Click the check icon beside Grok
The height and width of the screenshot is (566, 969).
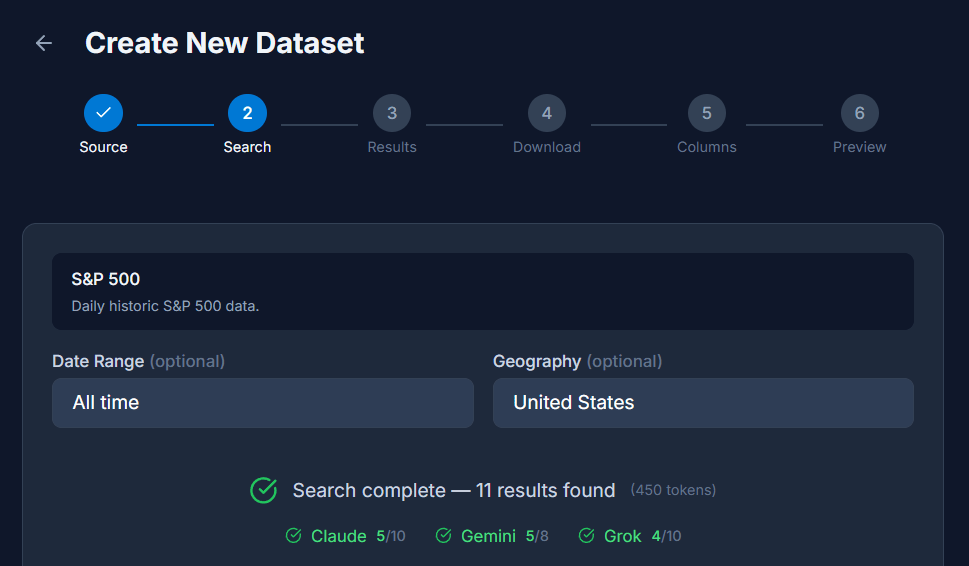586,536
